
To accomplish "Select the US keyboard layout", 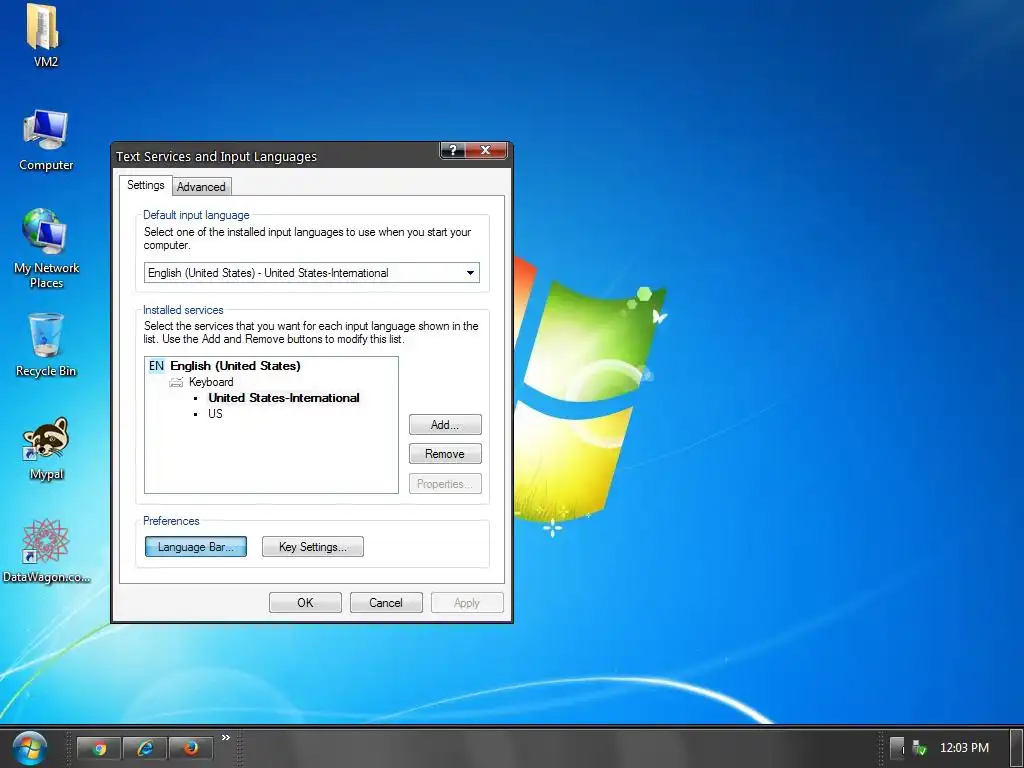I will tap(216, 414).
